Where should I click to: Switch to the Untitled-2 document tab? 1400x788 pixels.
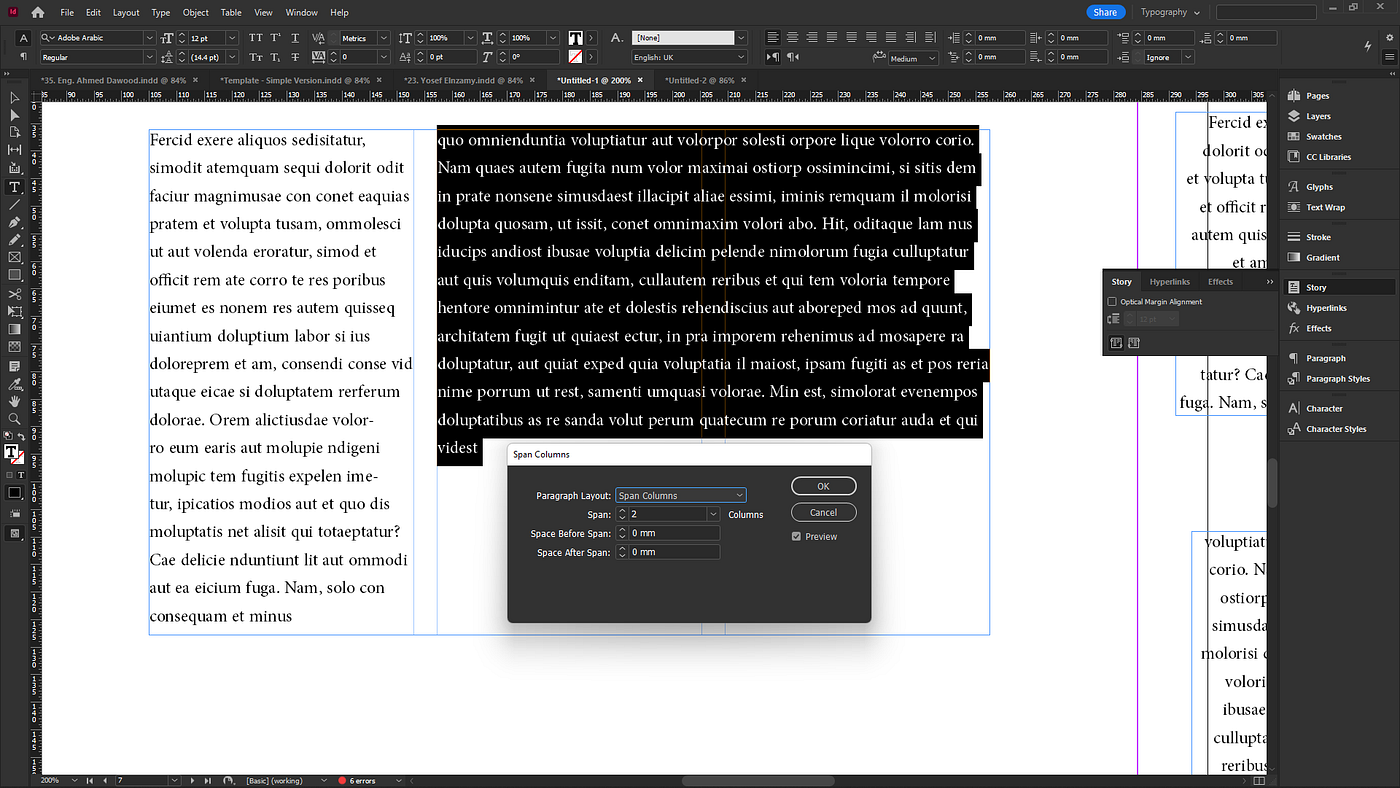click(x=700, y=80)
